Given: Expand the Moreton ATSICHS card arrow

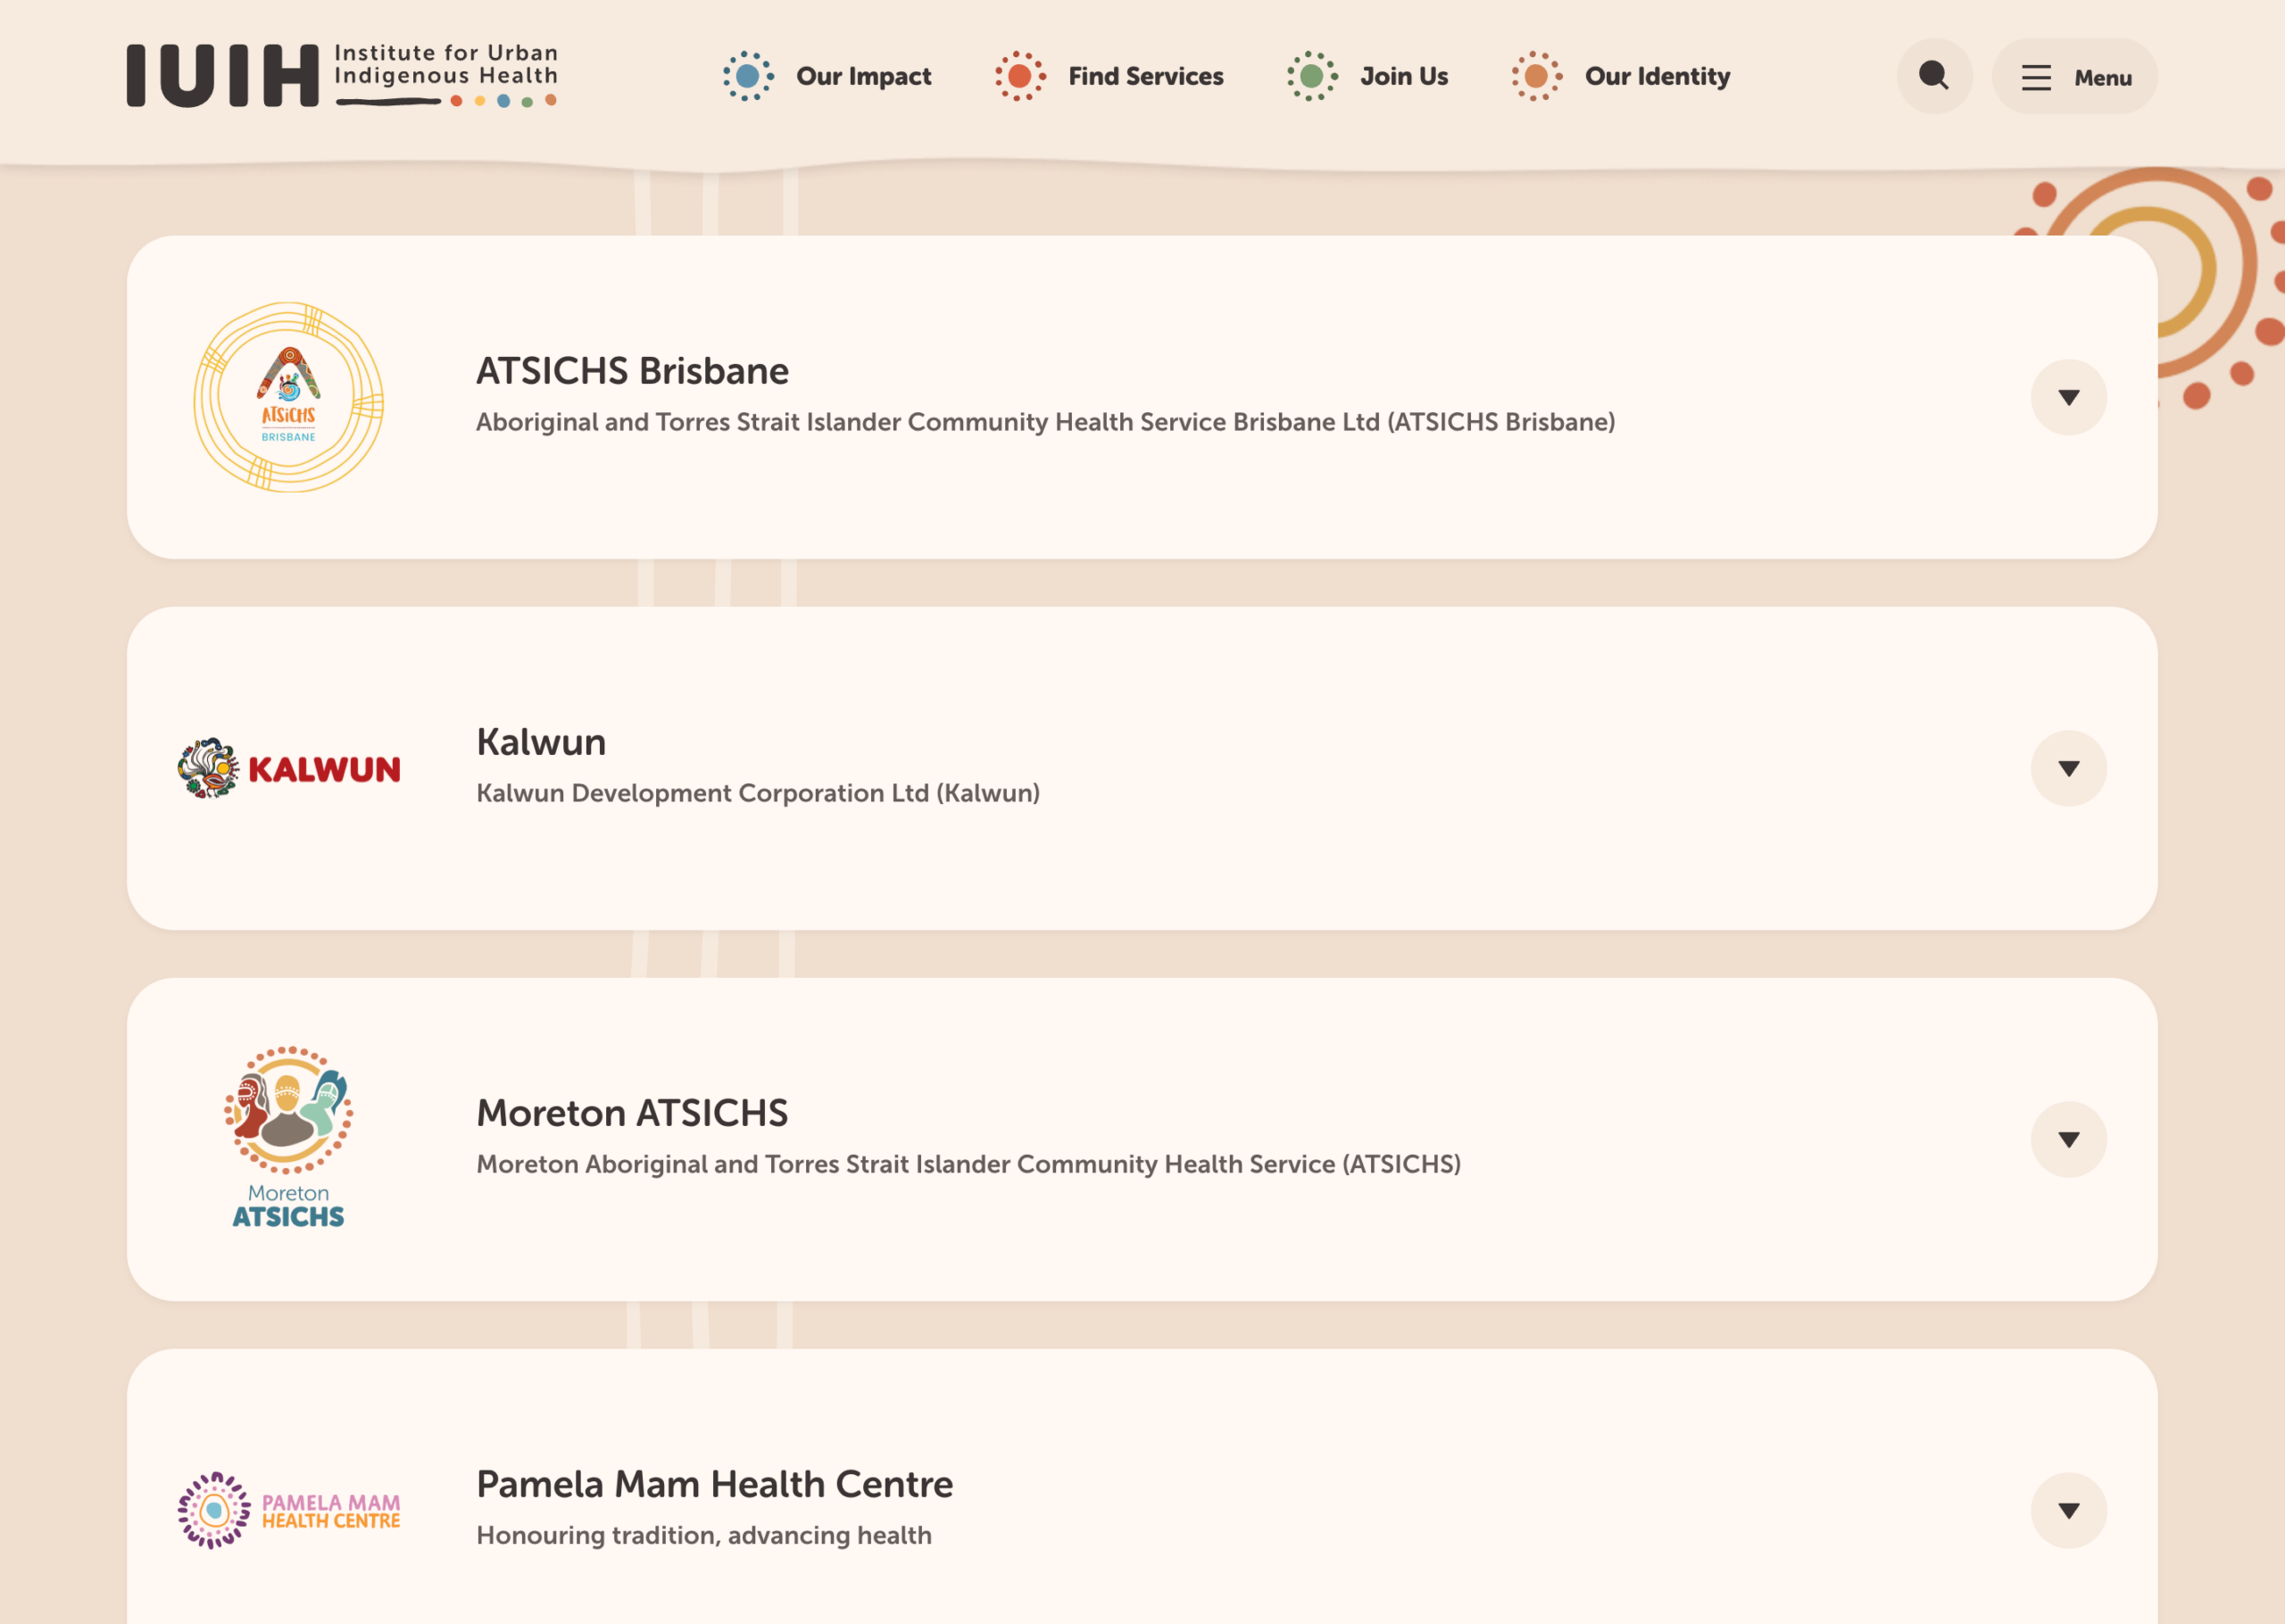Looking at the screenshot, I should point(2068,1139).
